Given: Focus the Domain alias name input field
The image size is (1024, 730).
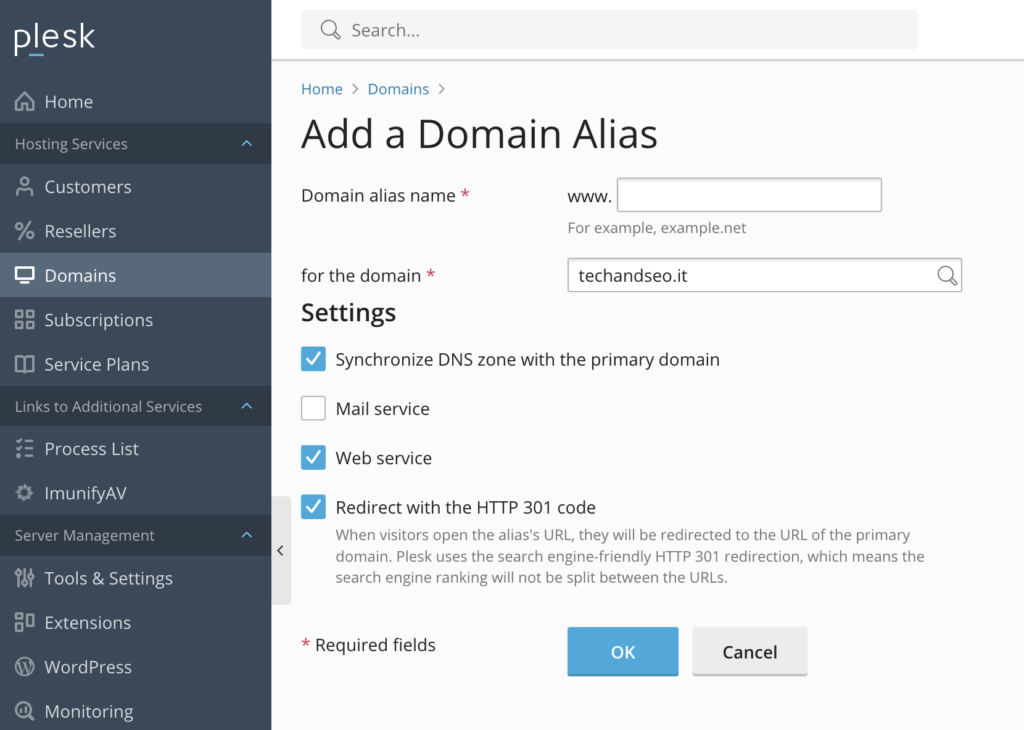Looking at the screenshot, I should pyautogui.click(x=749, y=195).
